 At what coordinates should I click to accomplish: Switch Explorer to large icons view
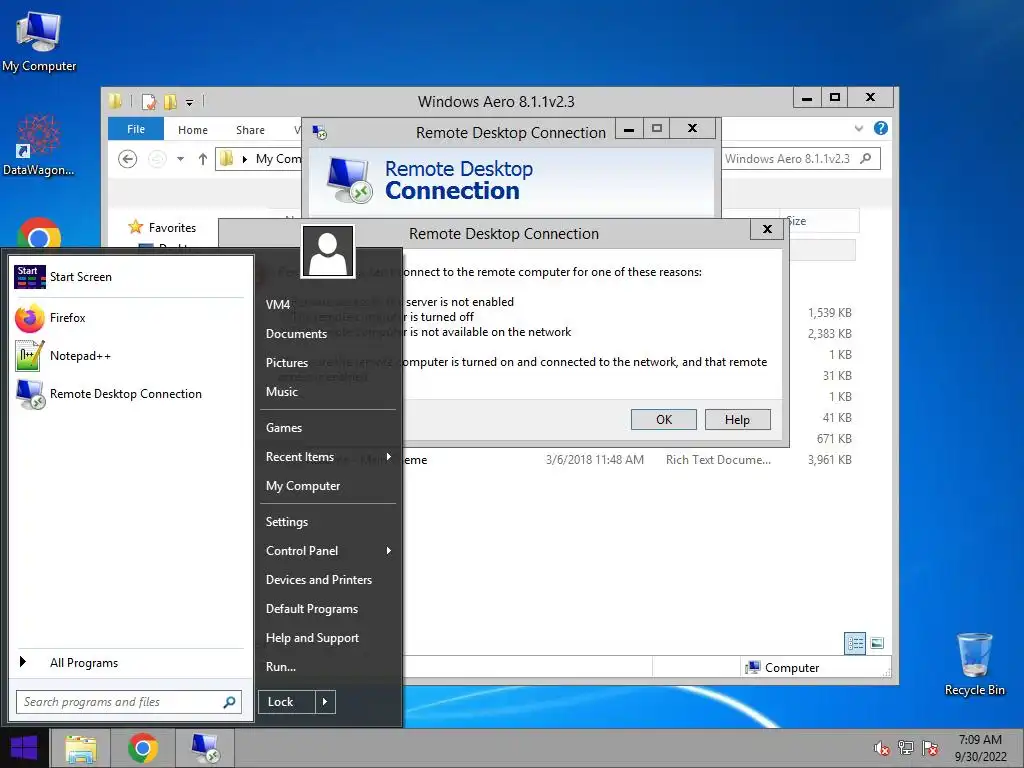pos(877,643)
